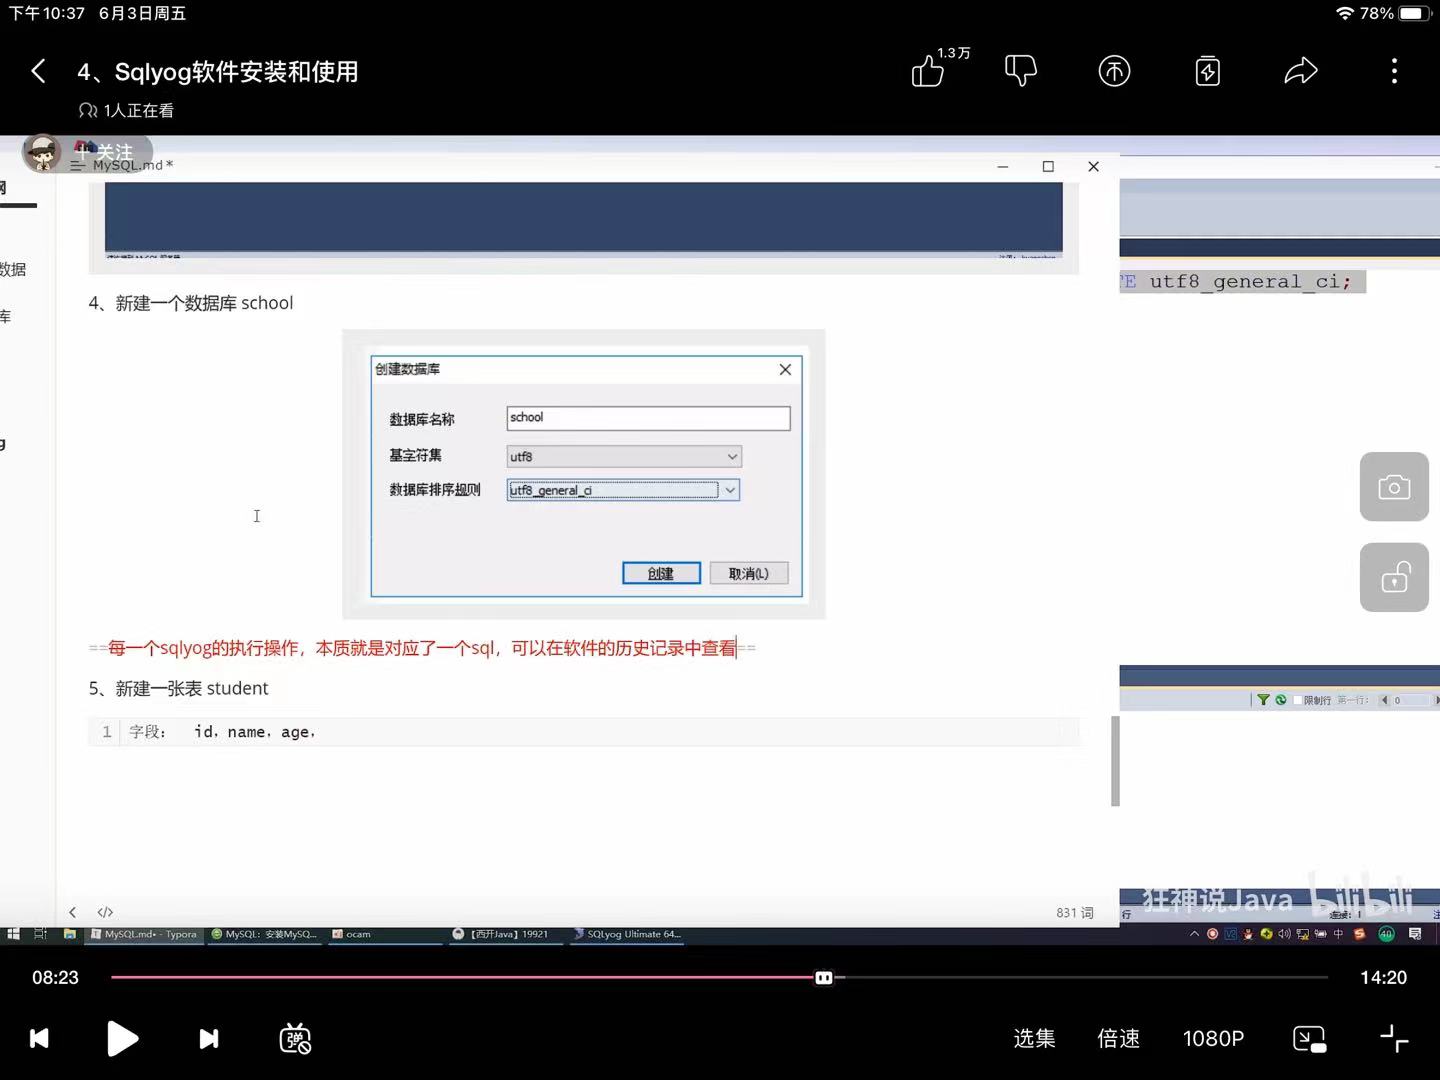1440x1080 pixels.
Task: Click the Typora sidebar back arrow at bottom
Action: (72, 912)
